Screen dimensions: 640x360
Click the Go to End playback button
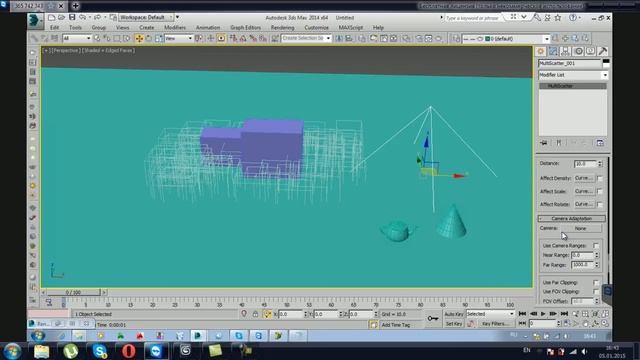(564, 314)
